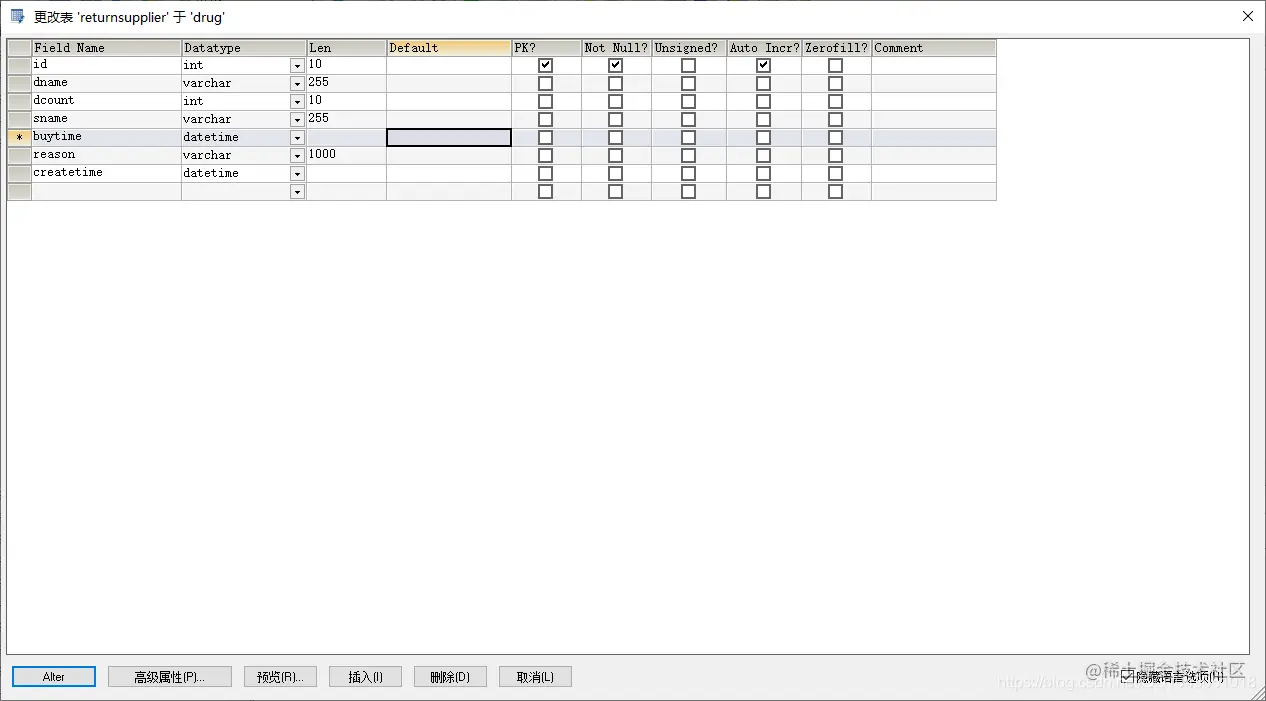Image resolution: width=1266 pixels, height=701 pixels.
Task: Expand datatype dropdown for dcount row
Action: point(297,101)
